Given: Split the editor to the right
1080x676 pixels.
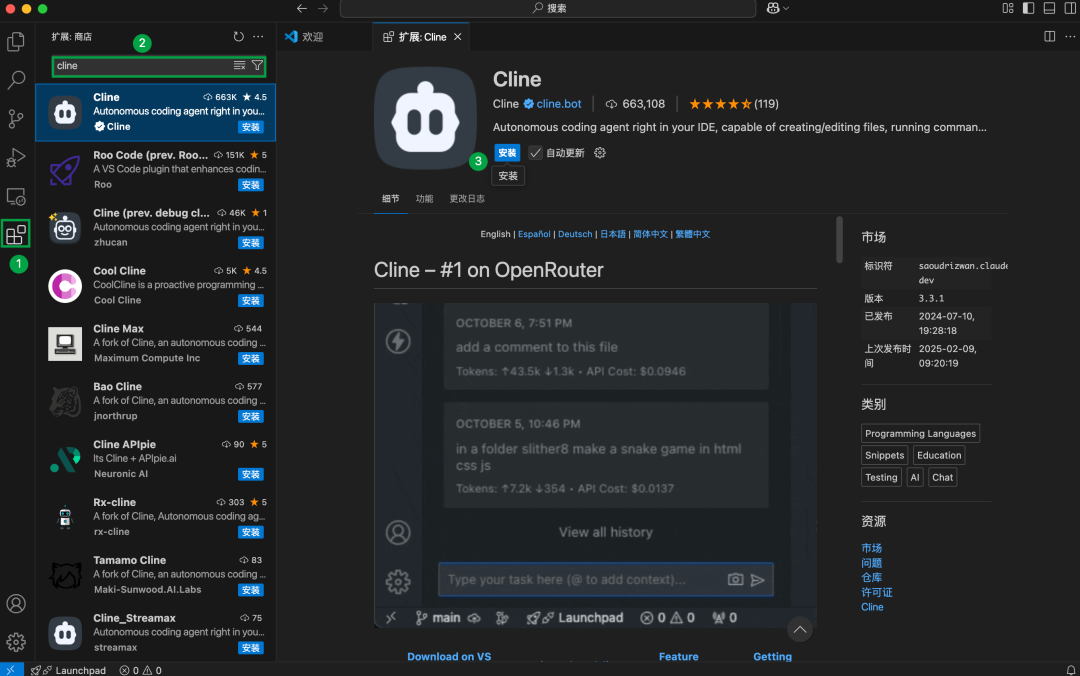Looking at the screenshot, I should pos(1049,37).
